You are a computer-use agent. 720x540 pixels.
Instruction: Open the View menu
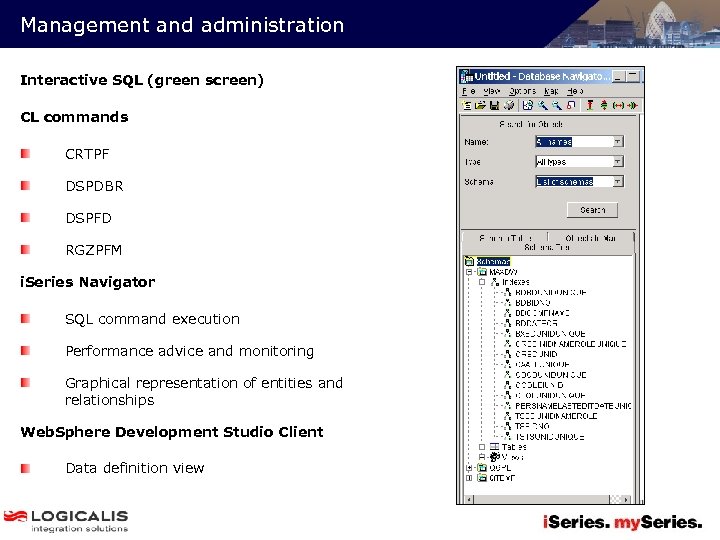coord(492,91)
